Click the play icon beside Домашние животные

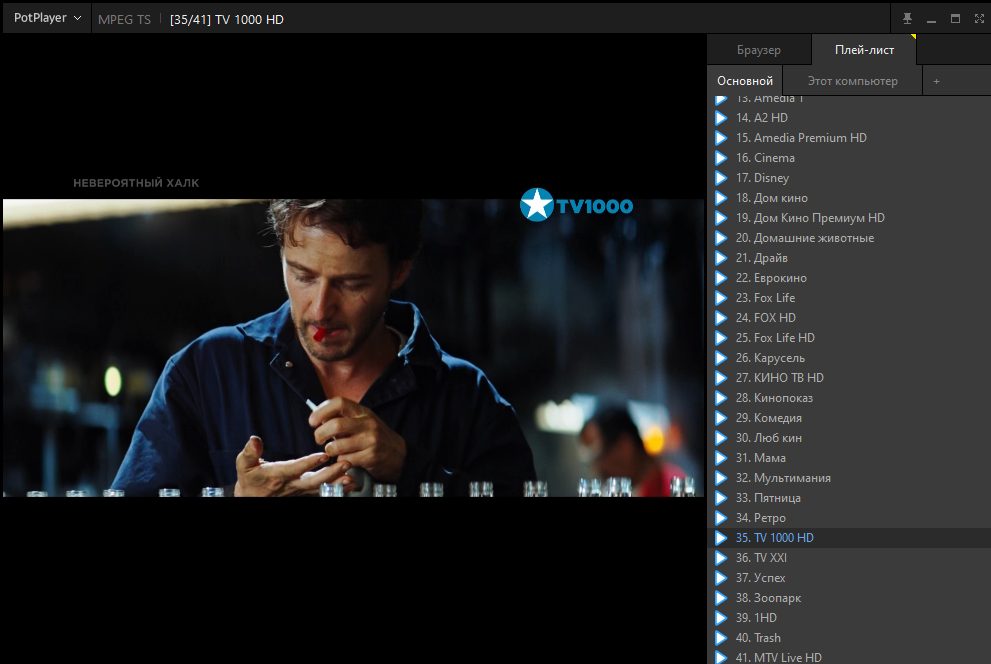(x=720, y=238)
